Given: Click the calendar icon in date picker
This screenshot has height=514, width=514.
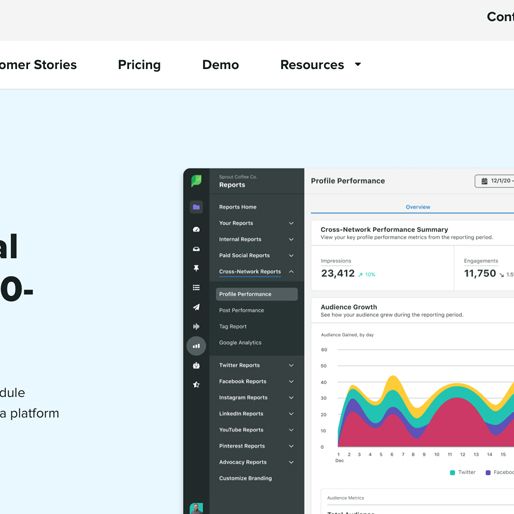Looking at the screenshot, I should [x=484, y=181].
